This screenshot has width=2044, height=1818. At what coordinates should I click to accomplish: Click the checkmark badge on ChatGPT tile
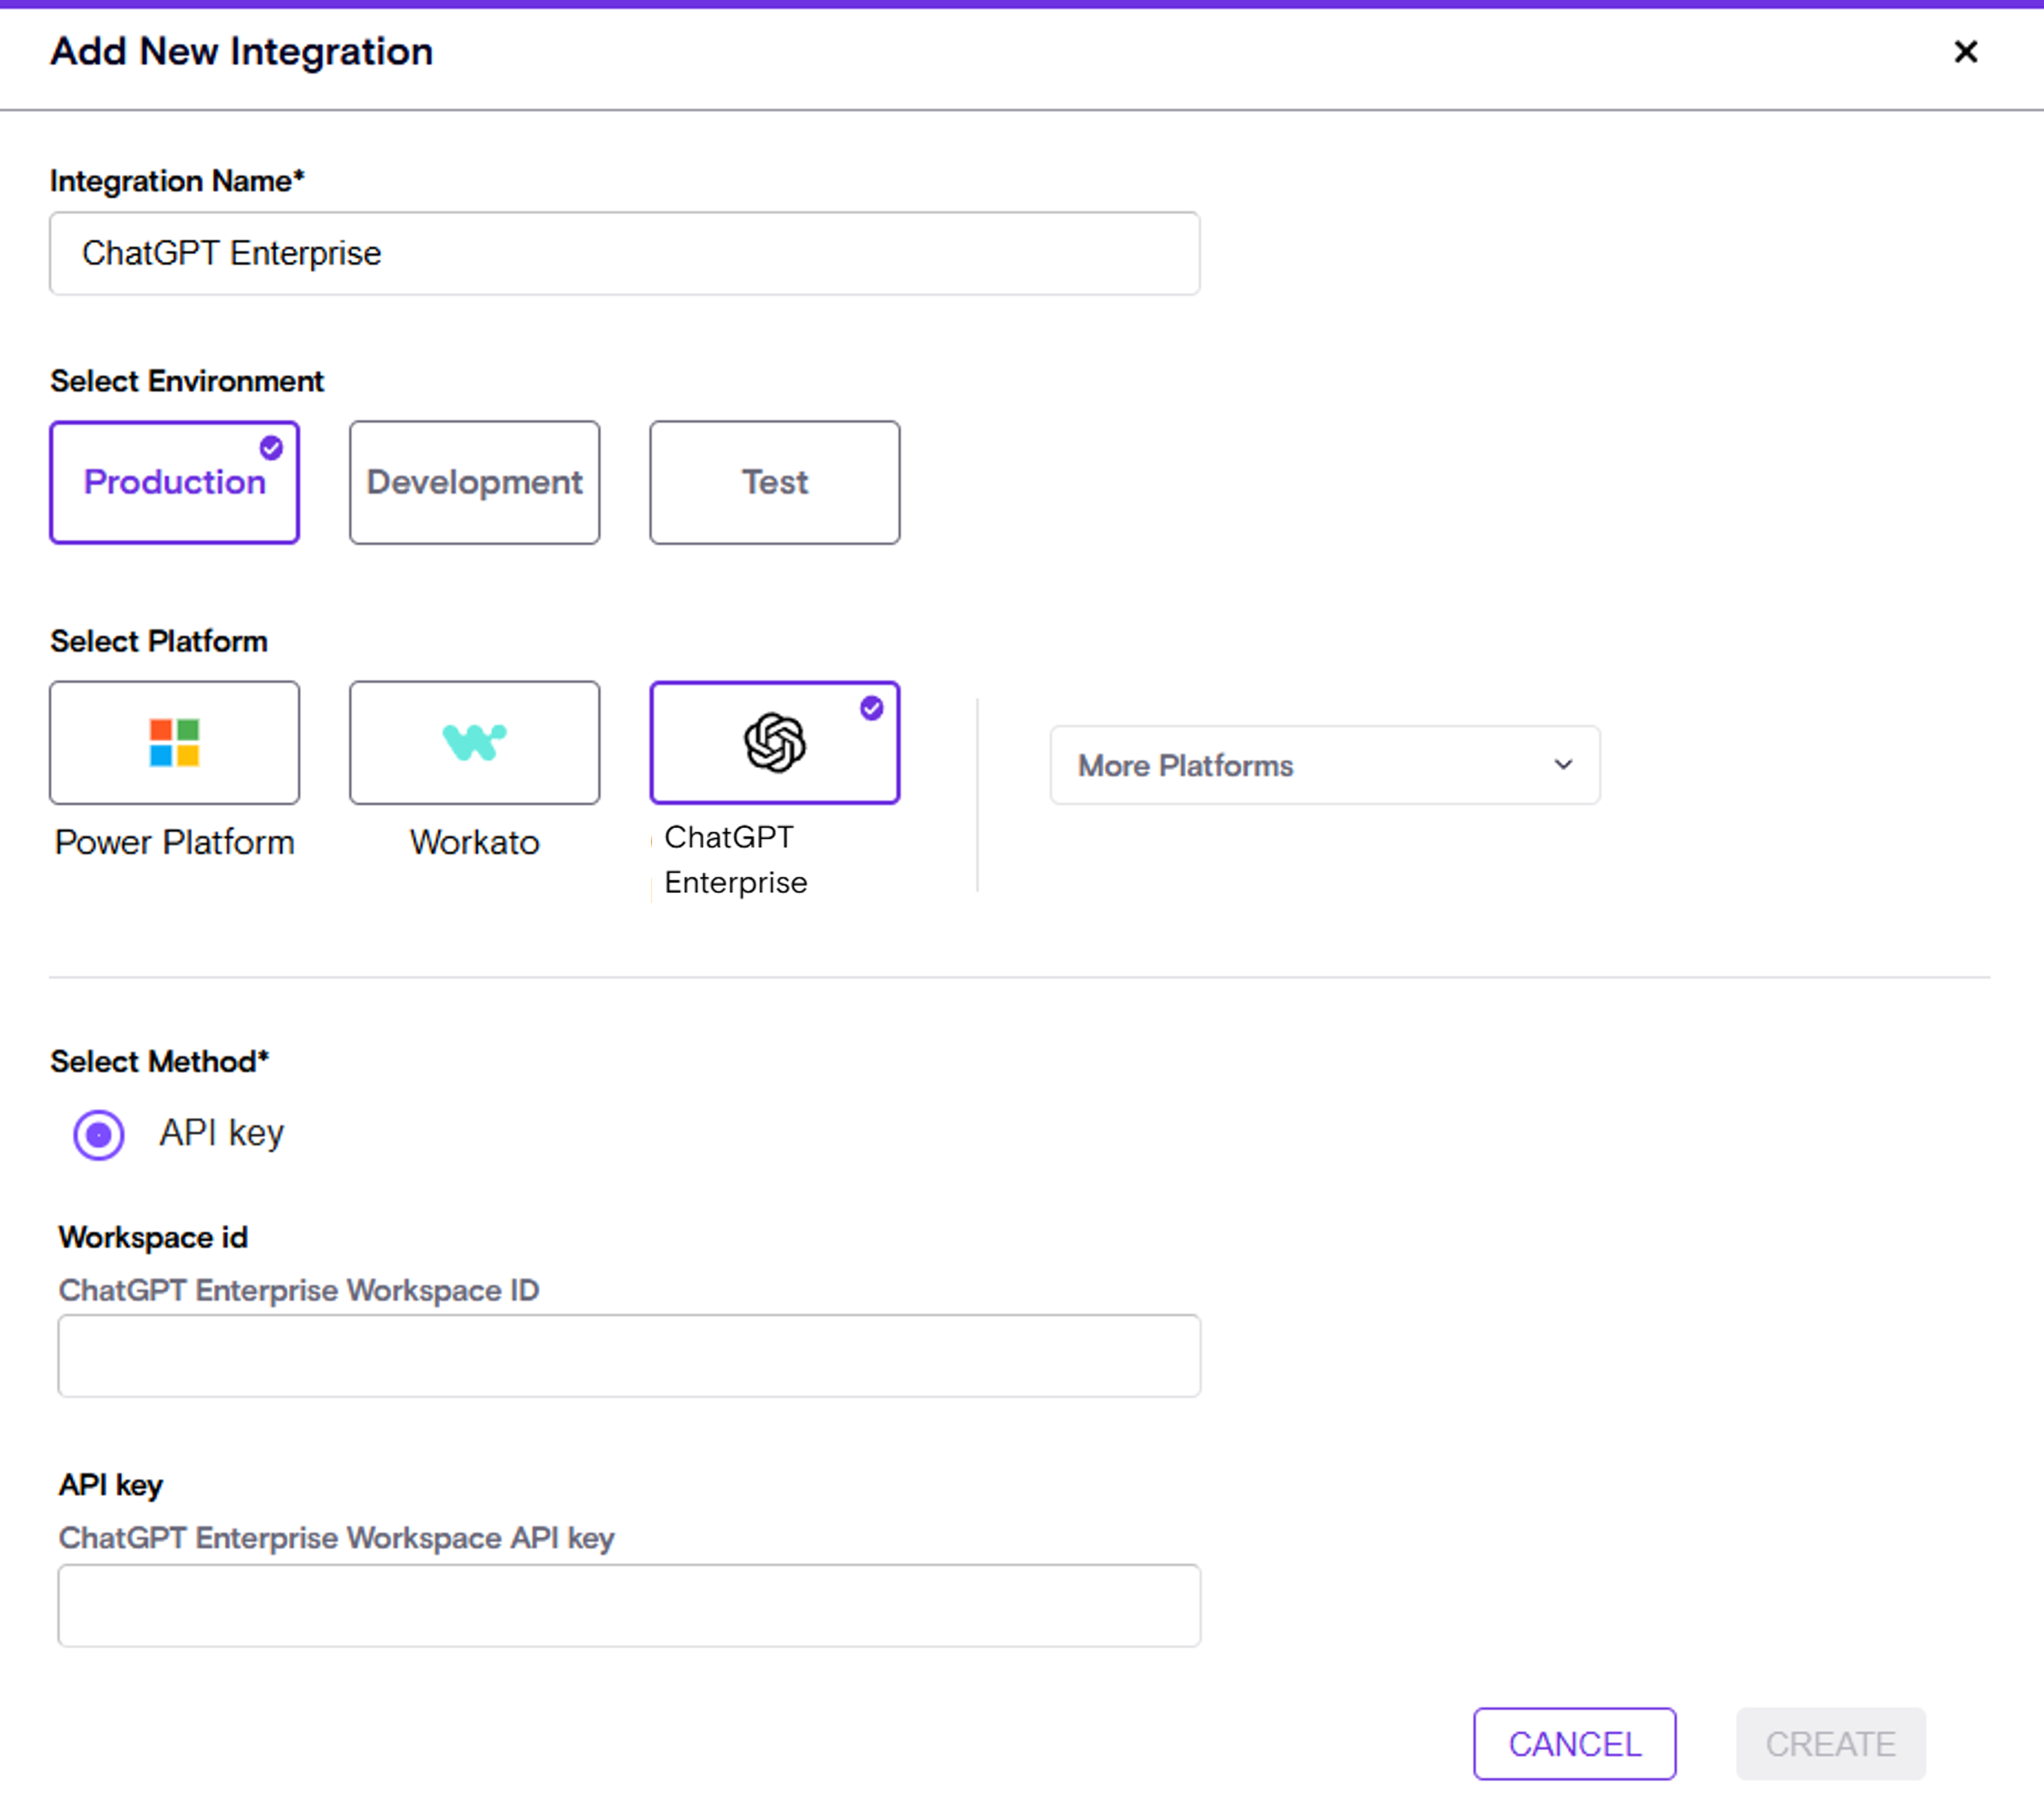(871, 708)
